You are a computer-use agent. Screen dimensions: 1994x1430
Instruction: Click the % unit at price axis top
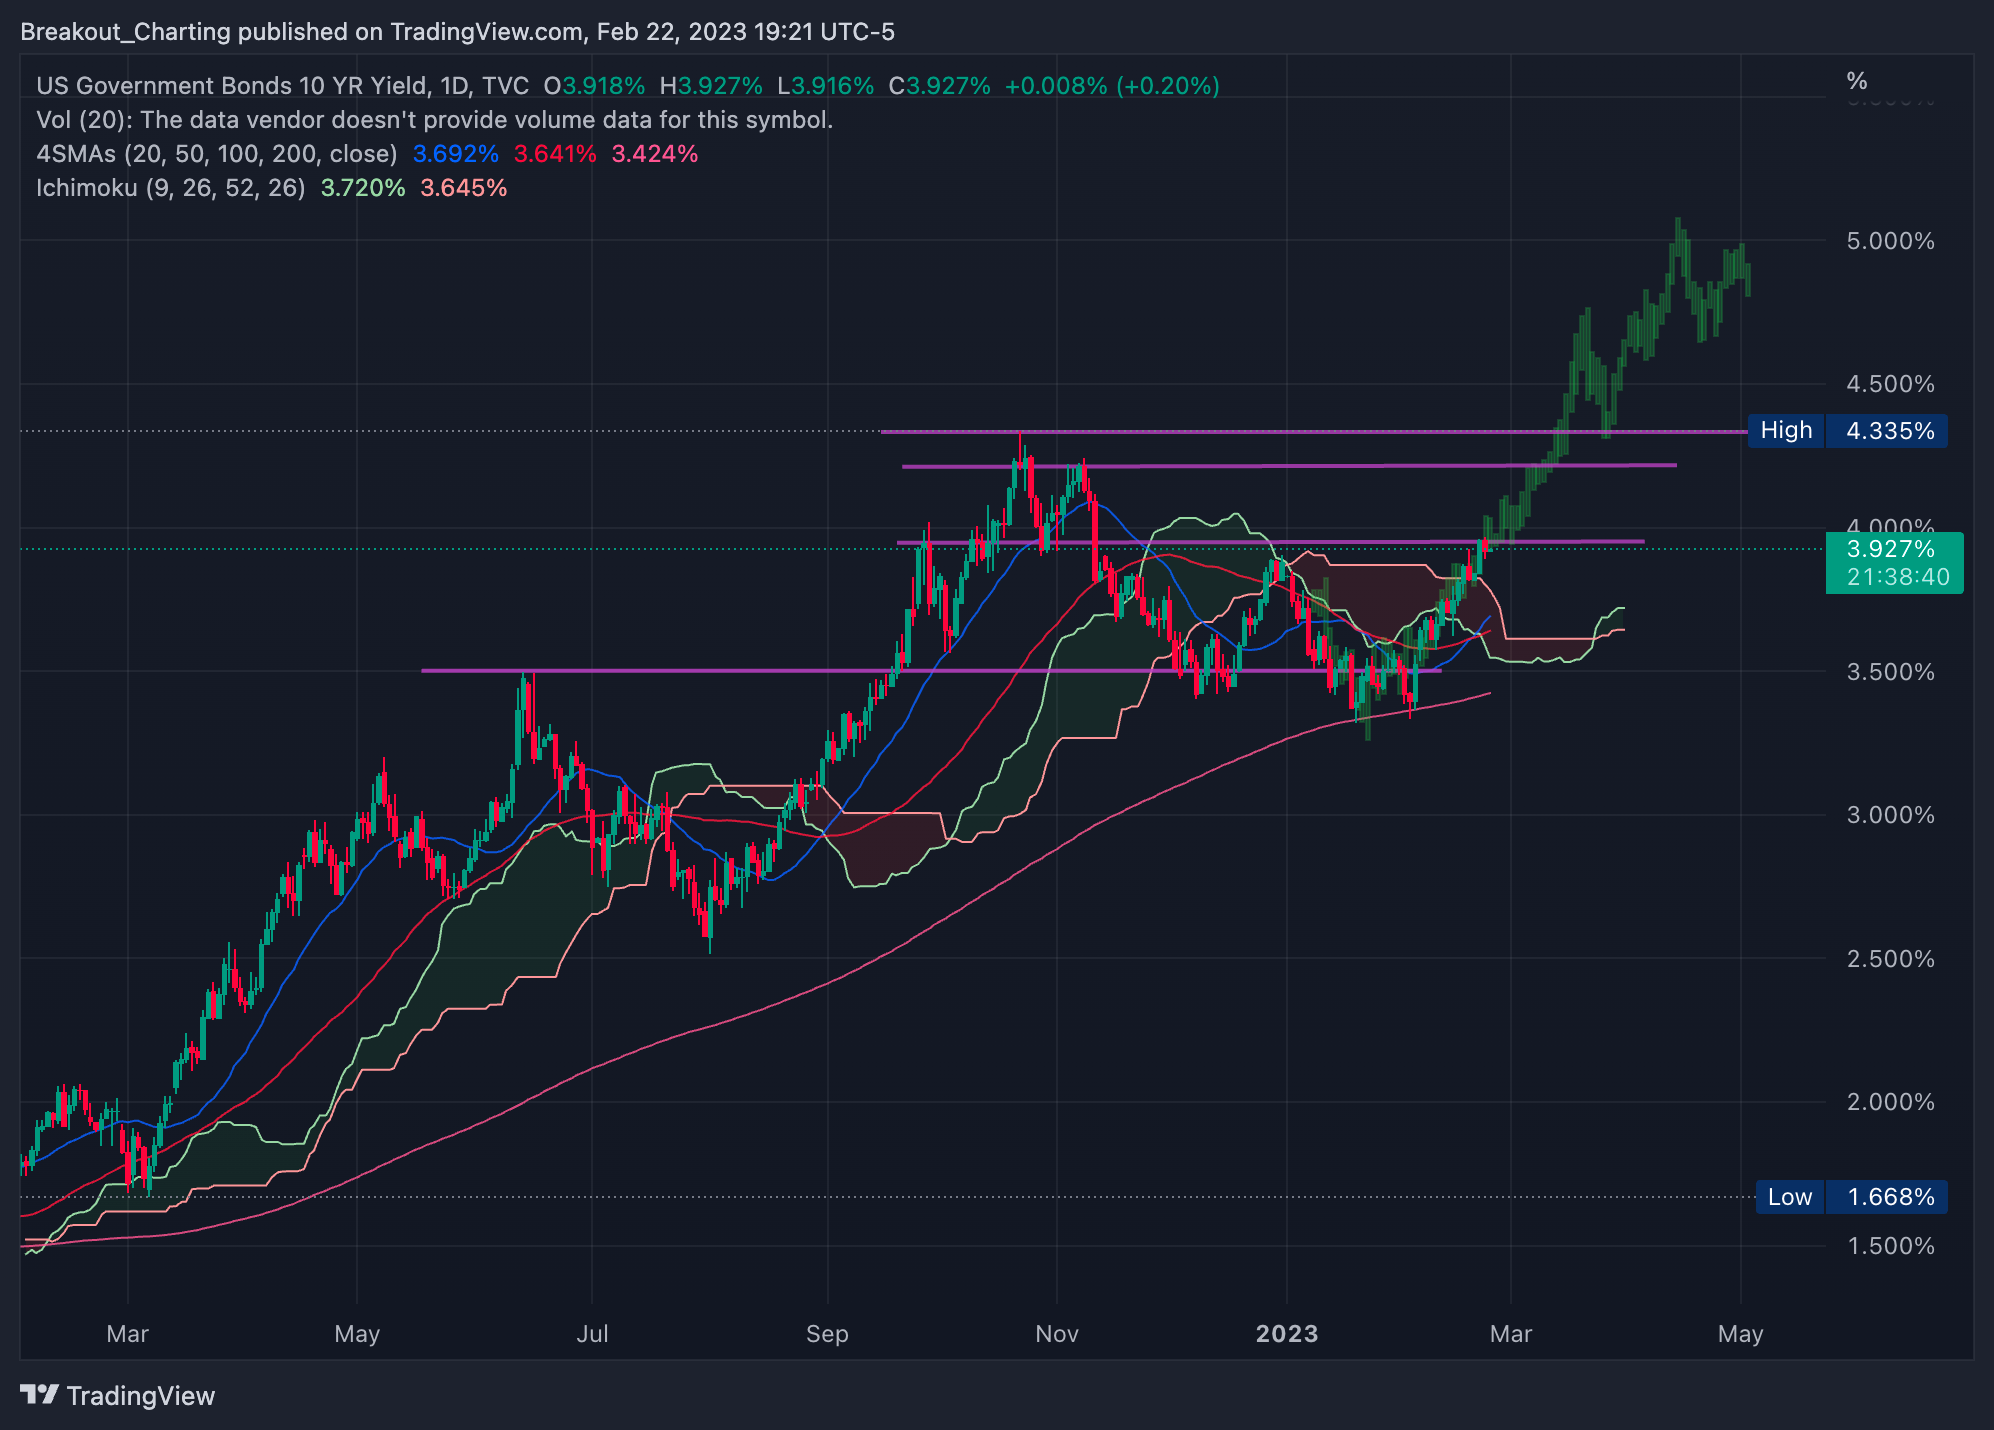pos(1856,81)
